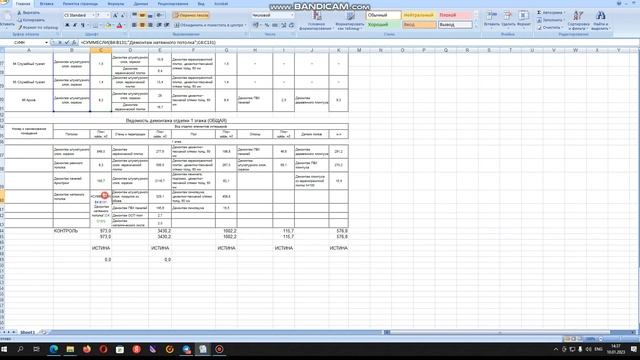Screen dimensions: 640x360
Task: Click the Формат по образцу painter
Action: point(38,27)
